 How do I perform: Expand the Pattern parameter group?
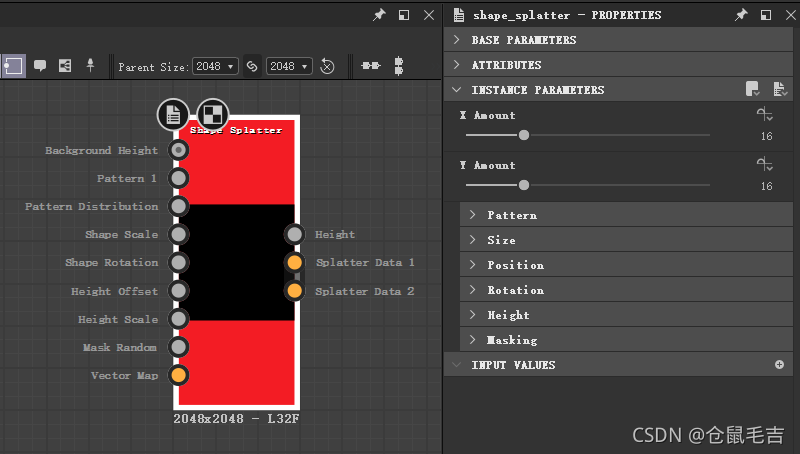pyautogui.click(x=627, y=215)
